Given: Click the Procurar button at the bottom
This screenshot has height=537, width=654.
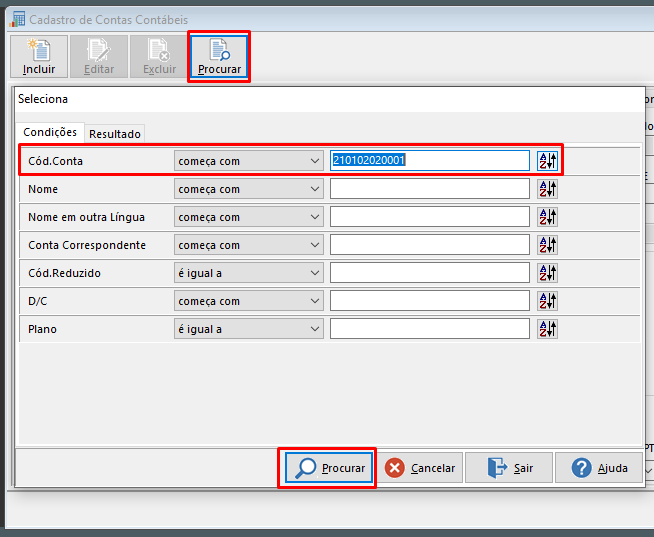Looking at the screenshot, I should click(x=329, y=468).
